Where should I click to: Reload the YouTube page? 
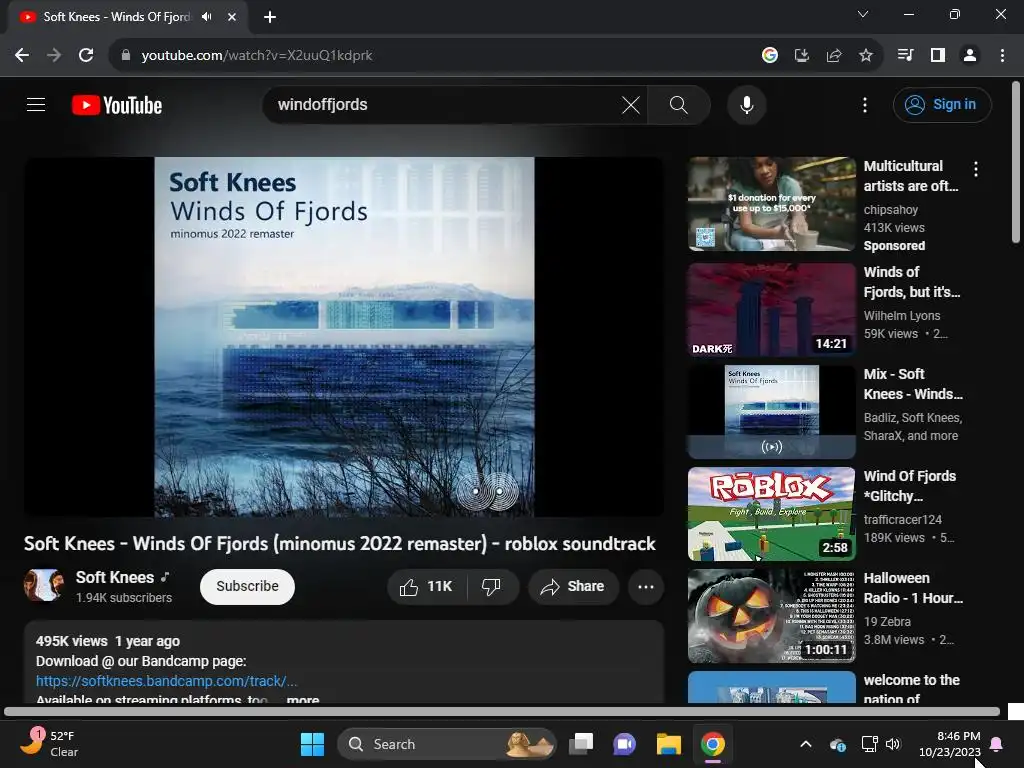pos(86,56)
